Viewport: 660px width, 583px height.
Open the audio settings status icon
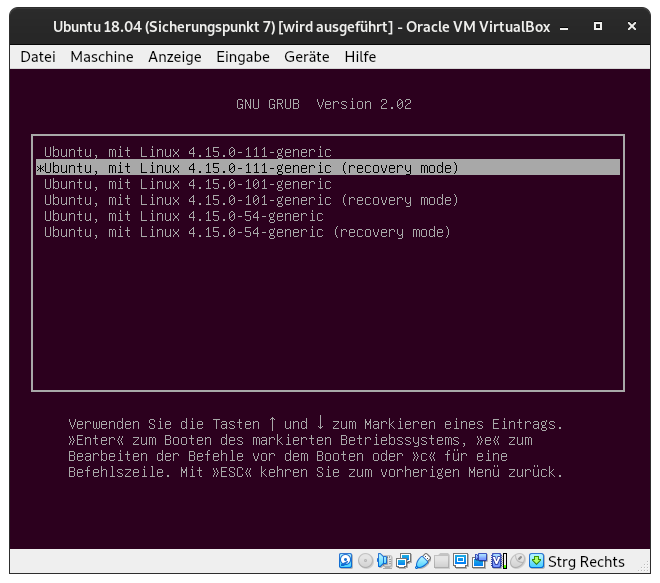[385, 561]
